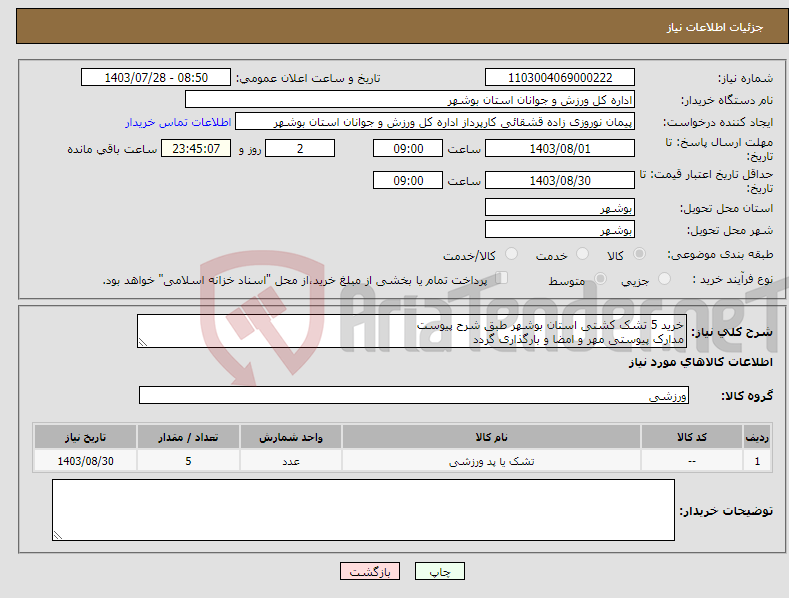Click the announcement date field 1403/07/28 - 08:50
The height and width of the screenshot is (598, 789).
tap(156, 78)
